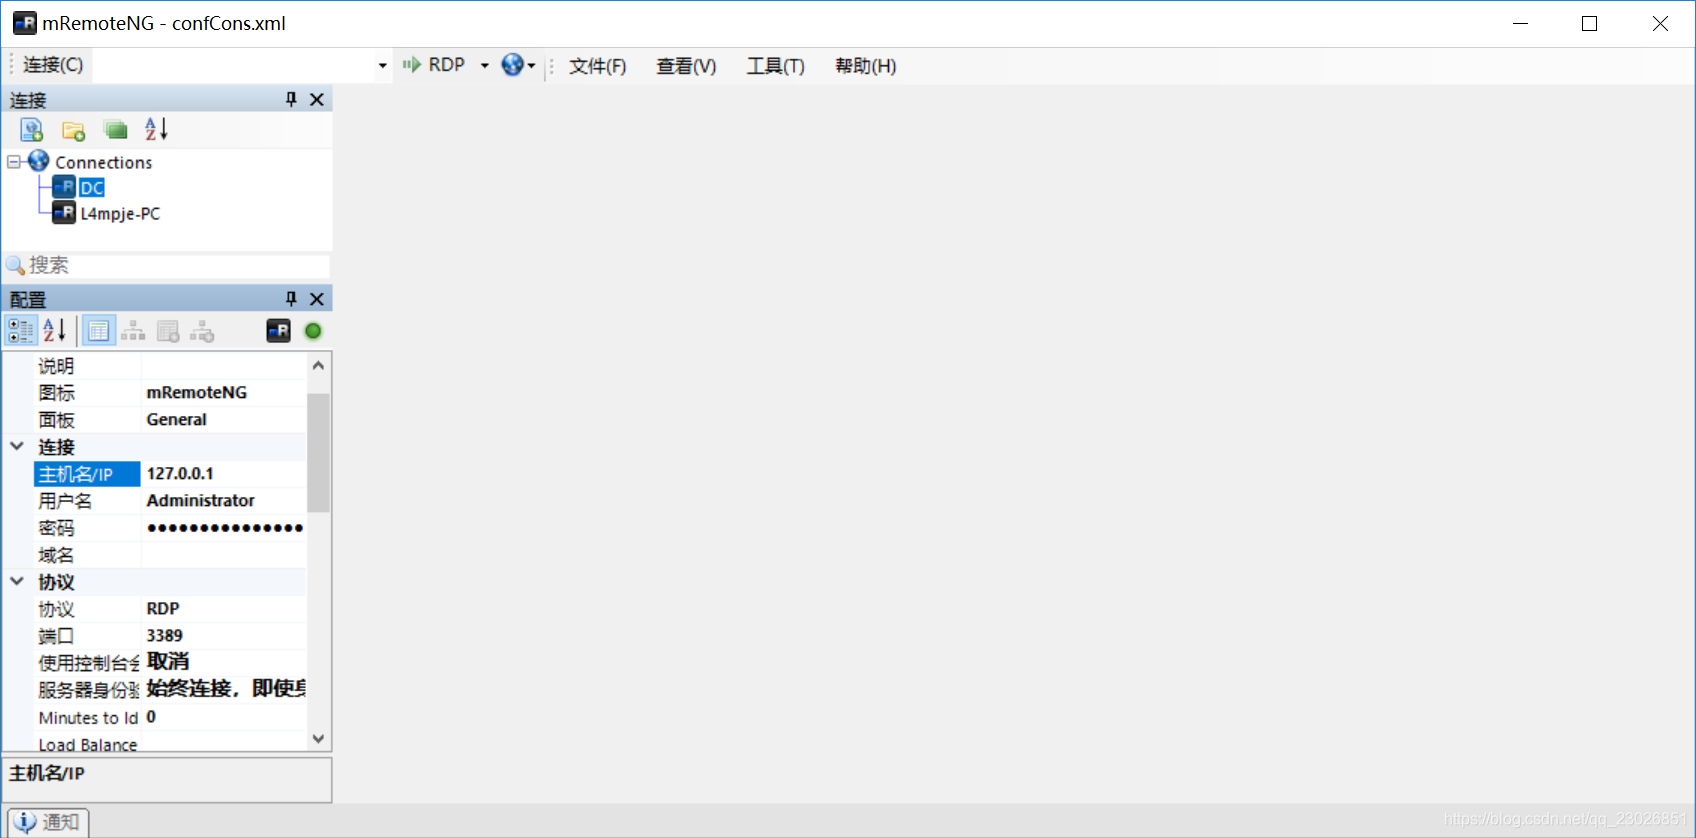Click the Connections root label
1696x838 pixels.
(x=104, y=162)
